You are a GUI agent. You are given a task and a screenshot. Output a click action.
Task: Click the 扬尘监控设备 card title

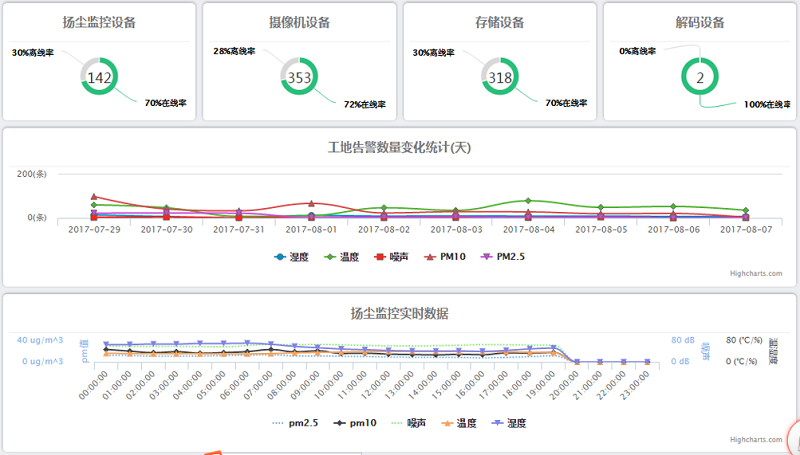(x=99, y=23)
